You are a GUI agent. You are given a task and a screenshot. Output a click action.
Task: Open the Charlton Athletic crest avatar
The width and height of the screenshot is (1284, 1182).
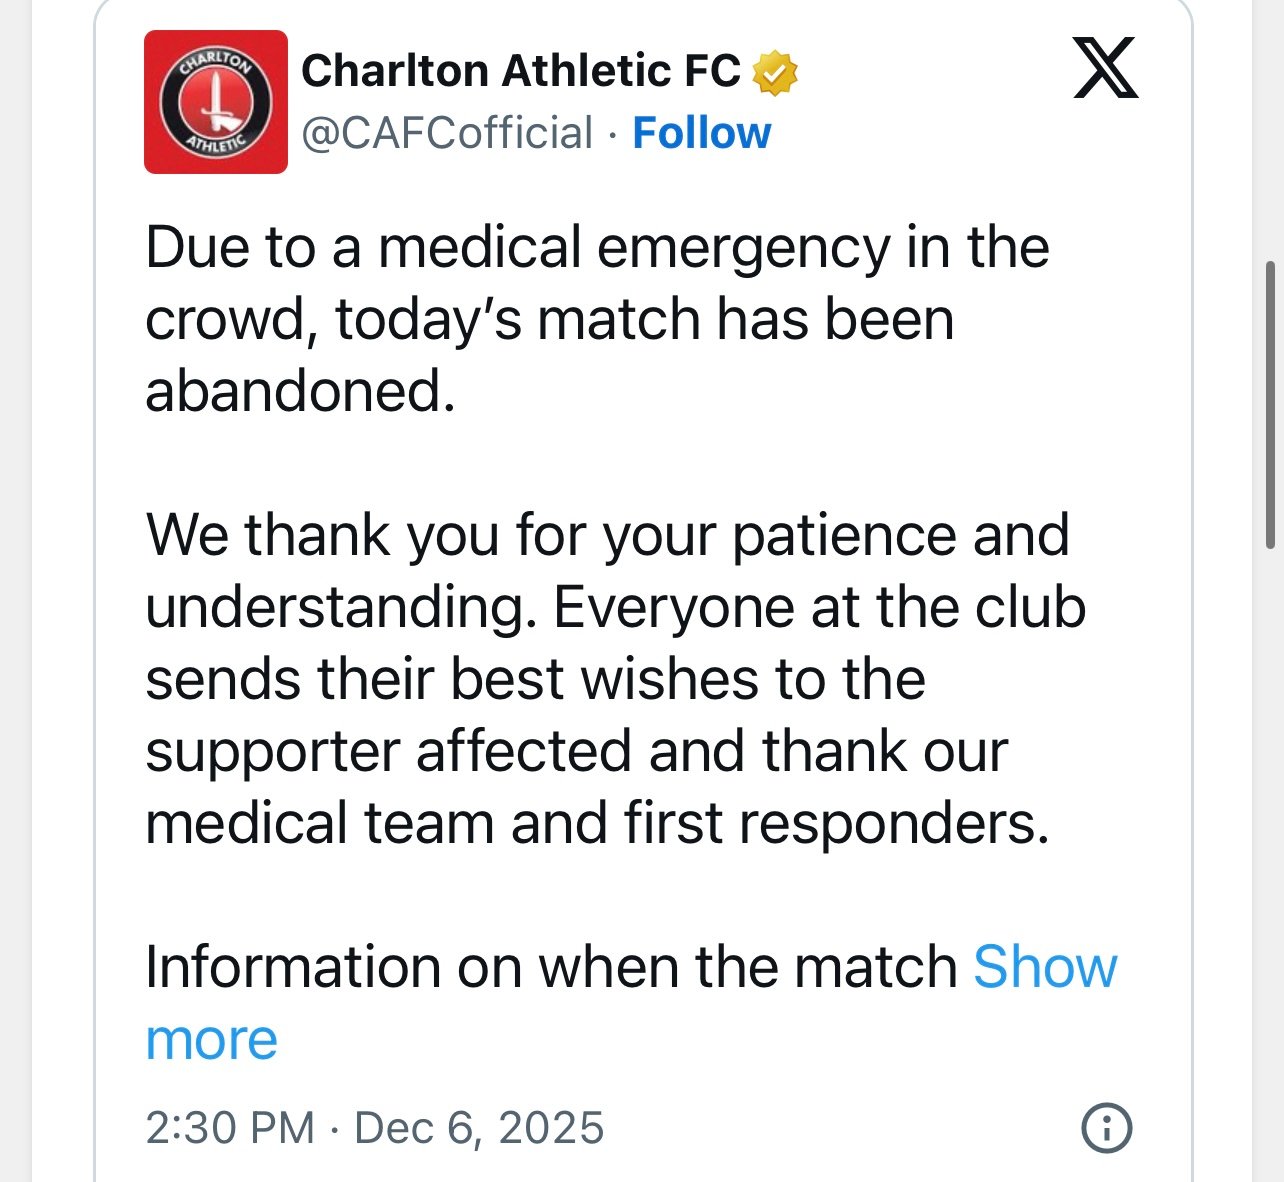click(216, 102)
